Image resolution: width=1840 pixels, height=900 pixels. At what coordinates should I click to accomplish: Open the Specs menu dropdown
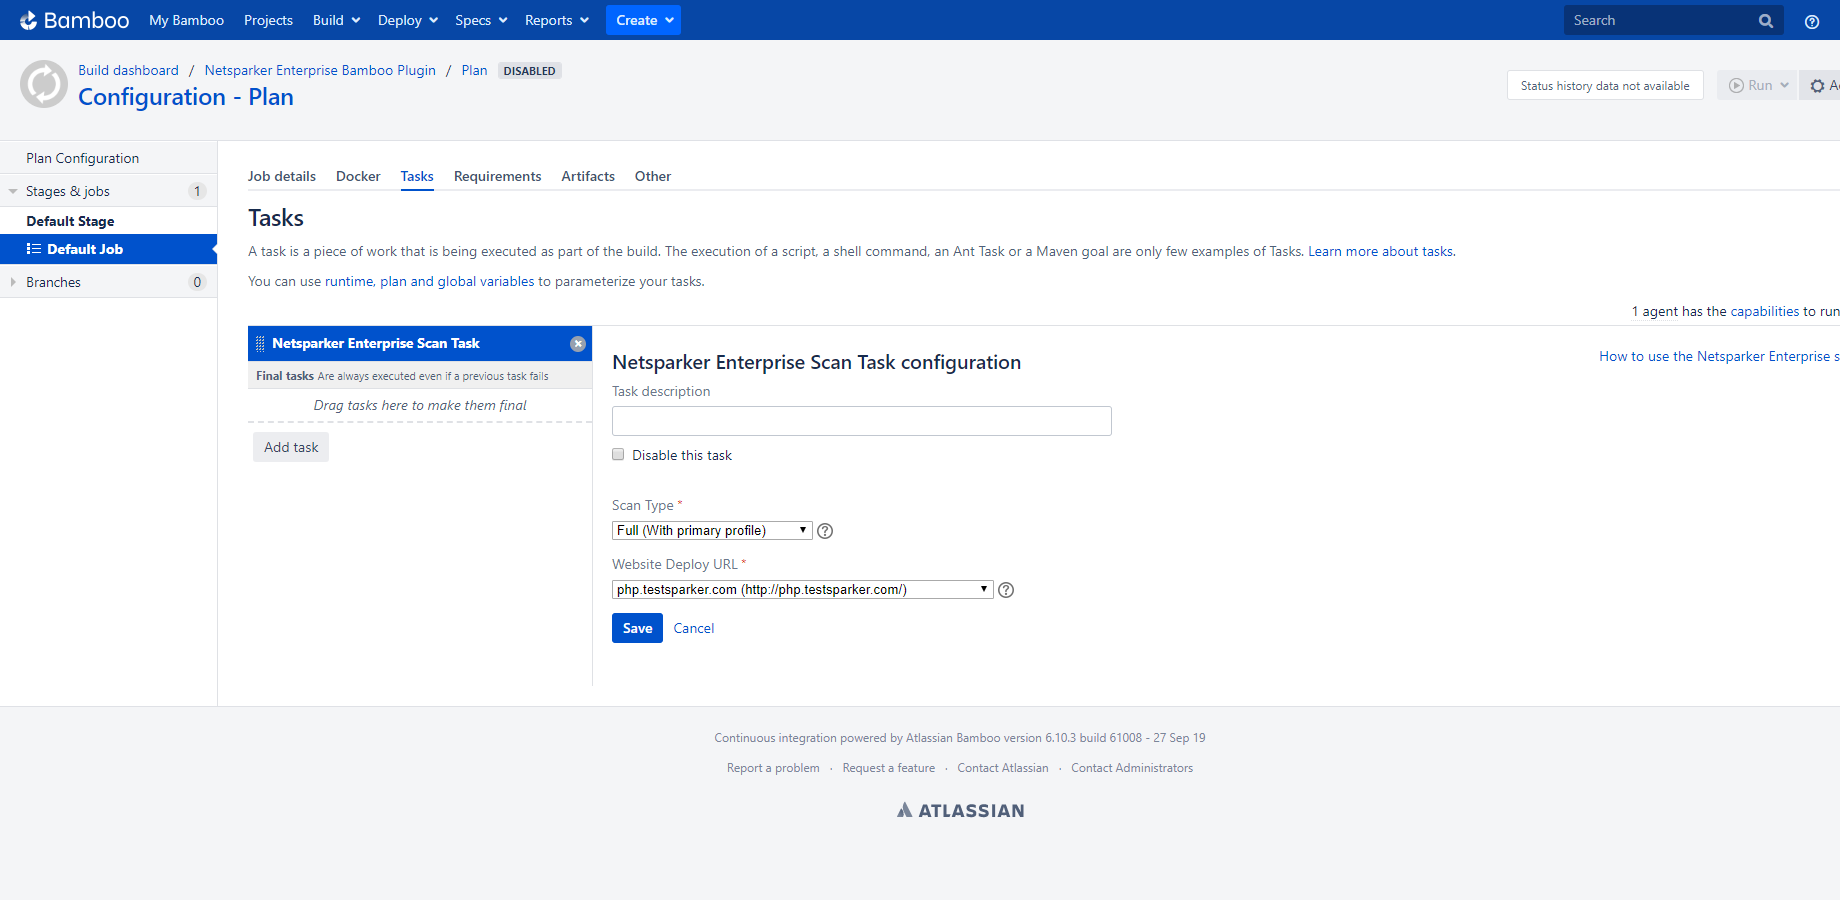pyautogui.click(x=481, y=21)
